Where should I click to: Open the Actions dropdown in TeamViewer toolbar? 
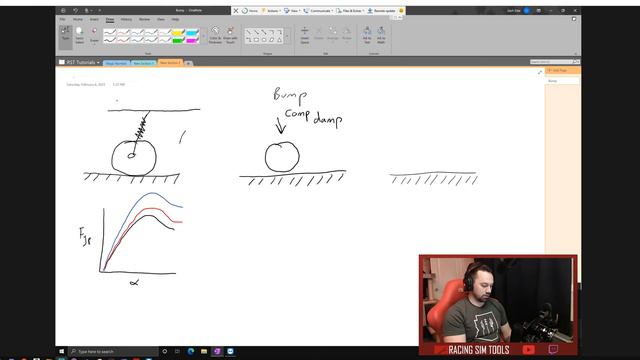click(x=271, y=11)
